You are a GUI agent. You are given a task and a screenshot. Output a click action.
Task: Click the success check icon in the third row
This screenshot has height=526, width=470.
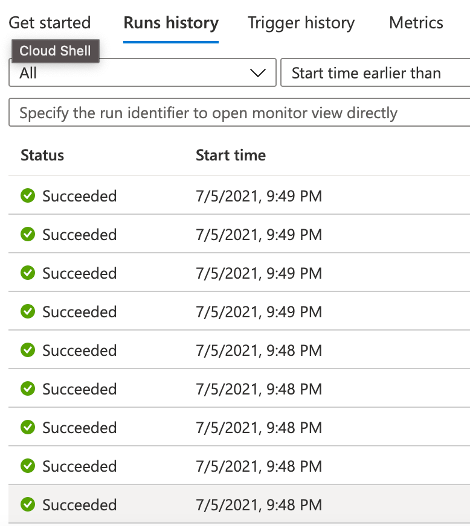tap(28, 273)
